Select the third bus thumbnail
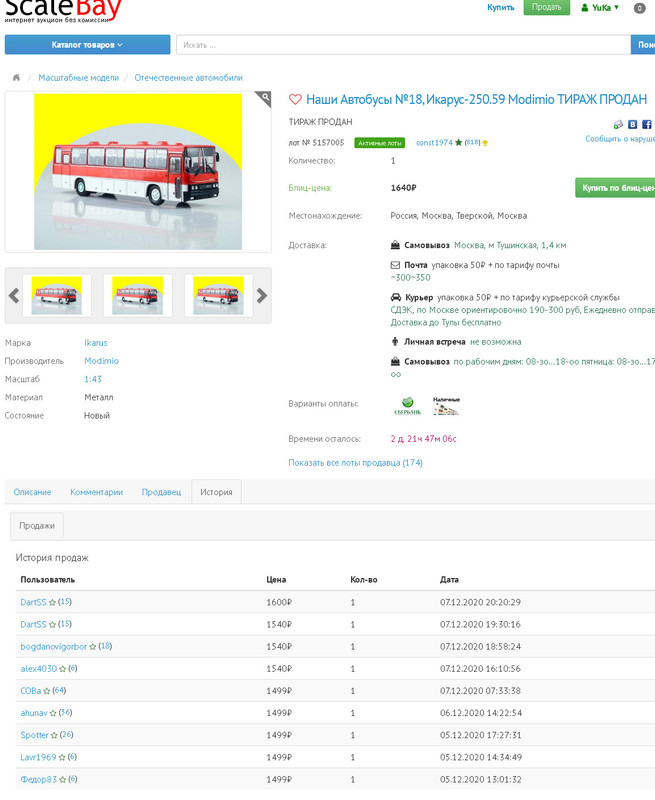 [218, 295]
